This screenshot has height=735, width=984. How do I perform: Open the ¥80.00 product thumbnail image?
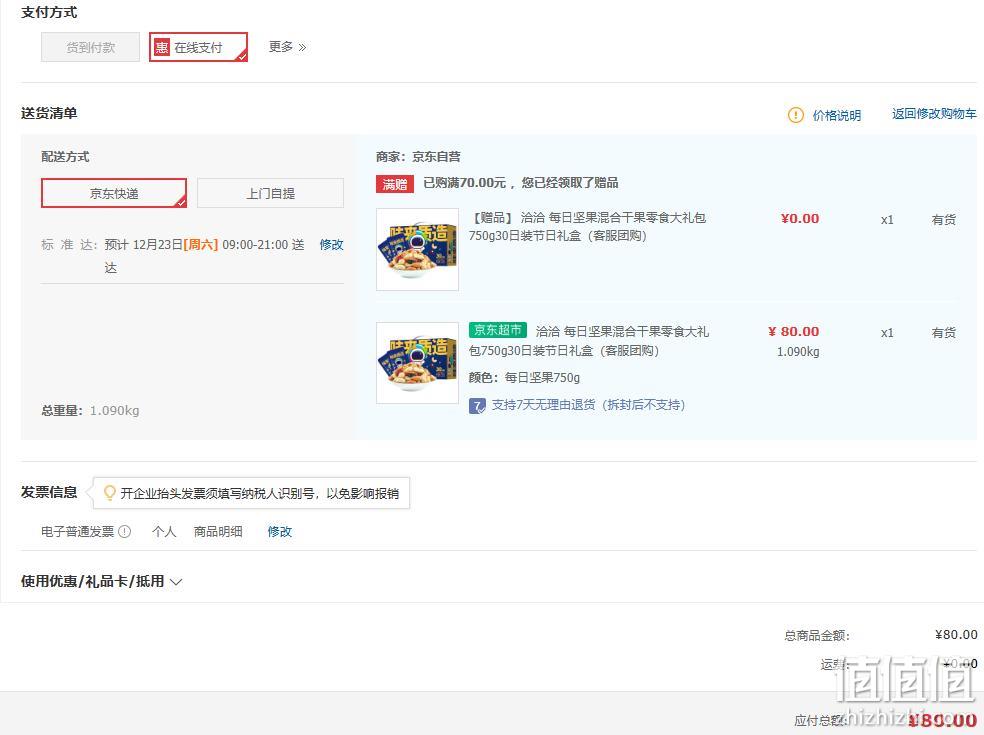(x=417, y=363)
